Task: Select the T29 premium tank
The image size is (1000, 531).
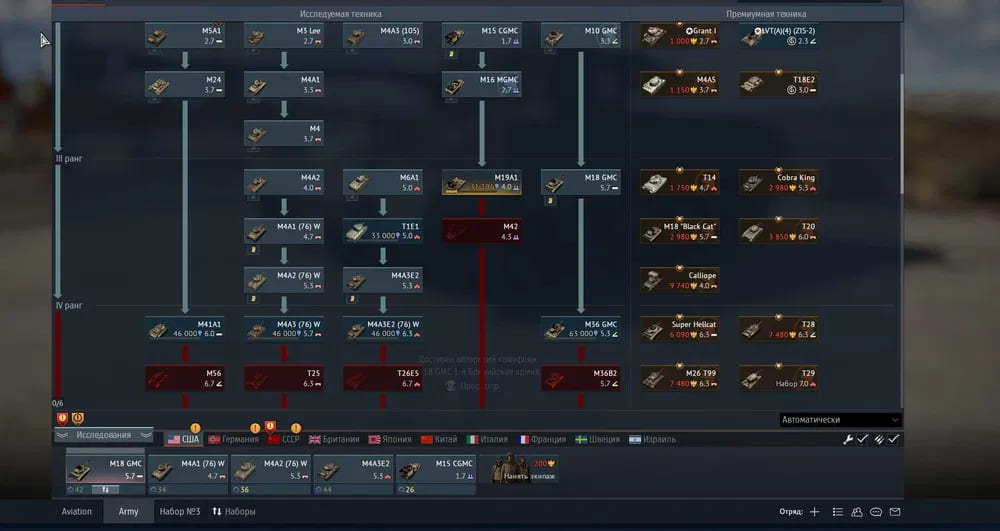Action: click(x=779, y=379)
